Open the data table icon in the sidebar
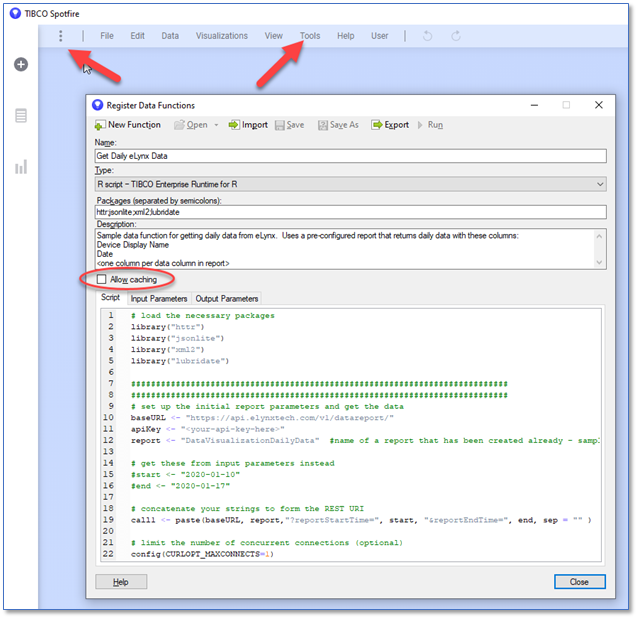Viewport: 638px width, 619px height. click(21, 116)
